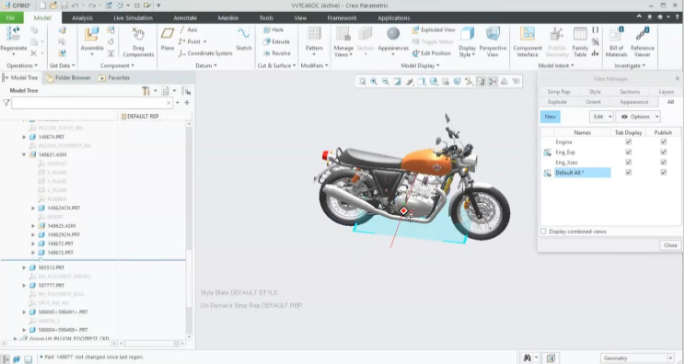Enable Display combined views checkbox
Viewport: 684px width, 364px height.
(x=543, y=231)
